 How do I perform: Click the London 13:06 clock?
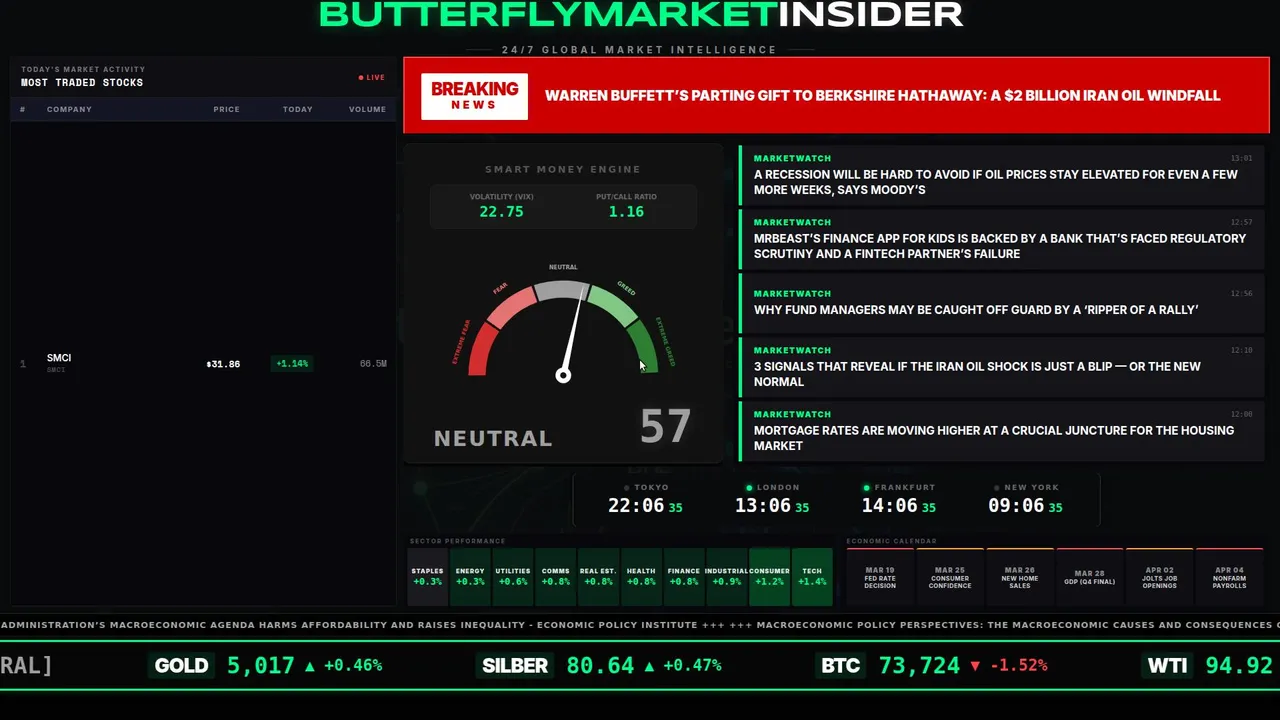771,506
